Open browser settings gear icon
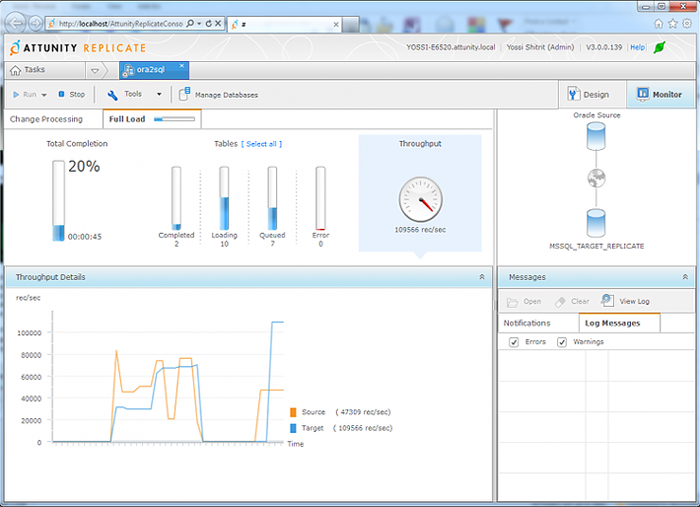The image size is (700, 507). click(687, 23)
